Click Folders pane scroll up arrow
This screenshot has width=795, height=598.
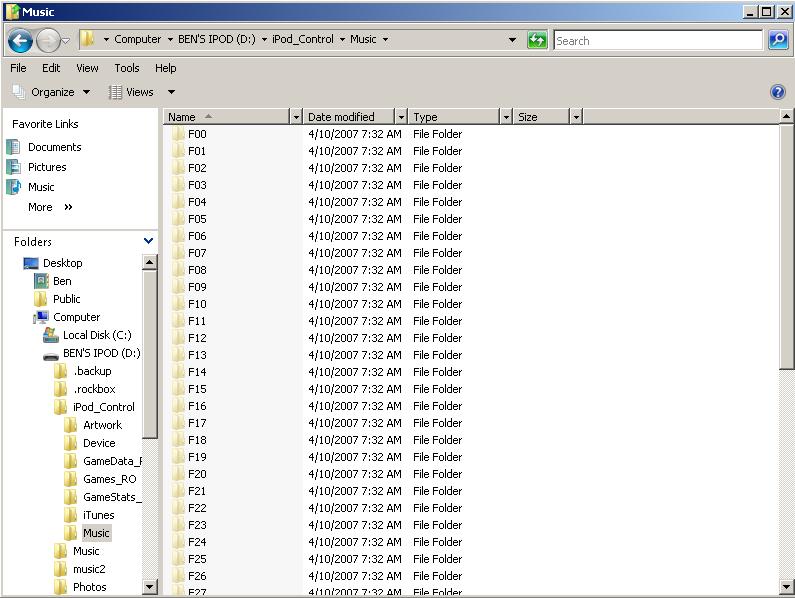coord(150,262)
